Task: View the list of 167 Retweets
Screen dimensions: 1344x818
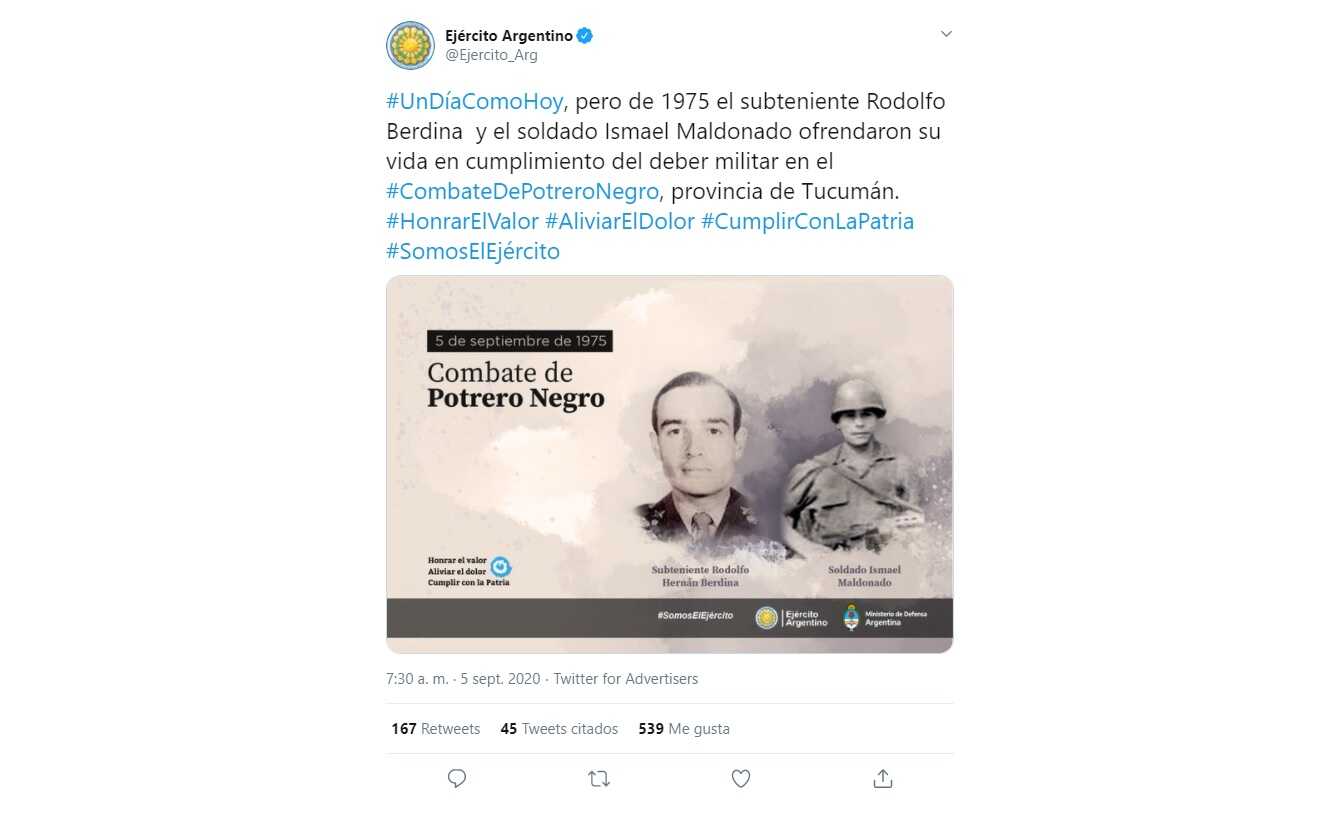Action: 436,729
